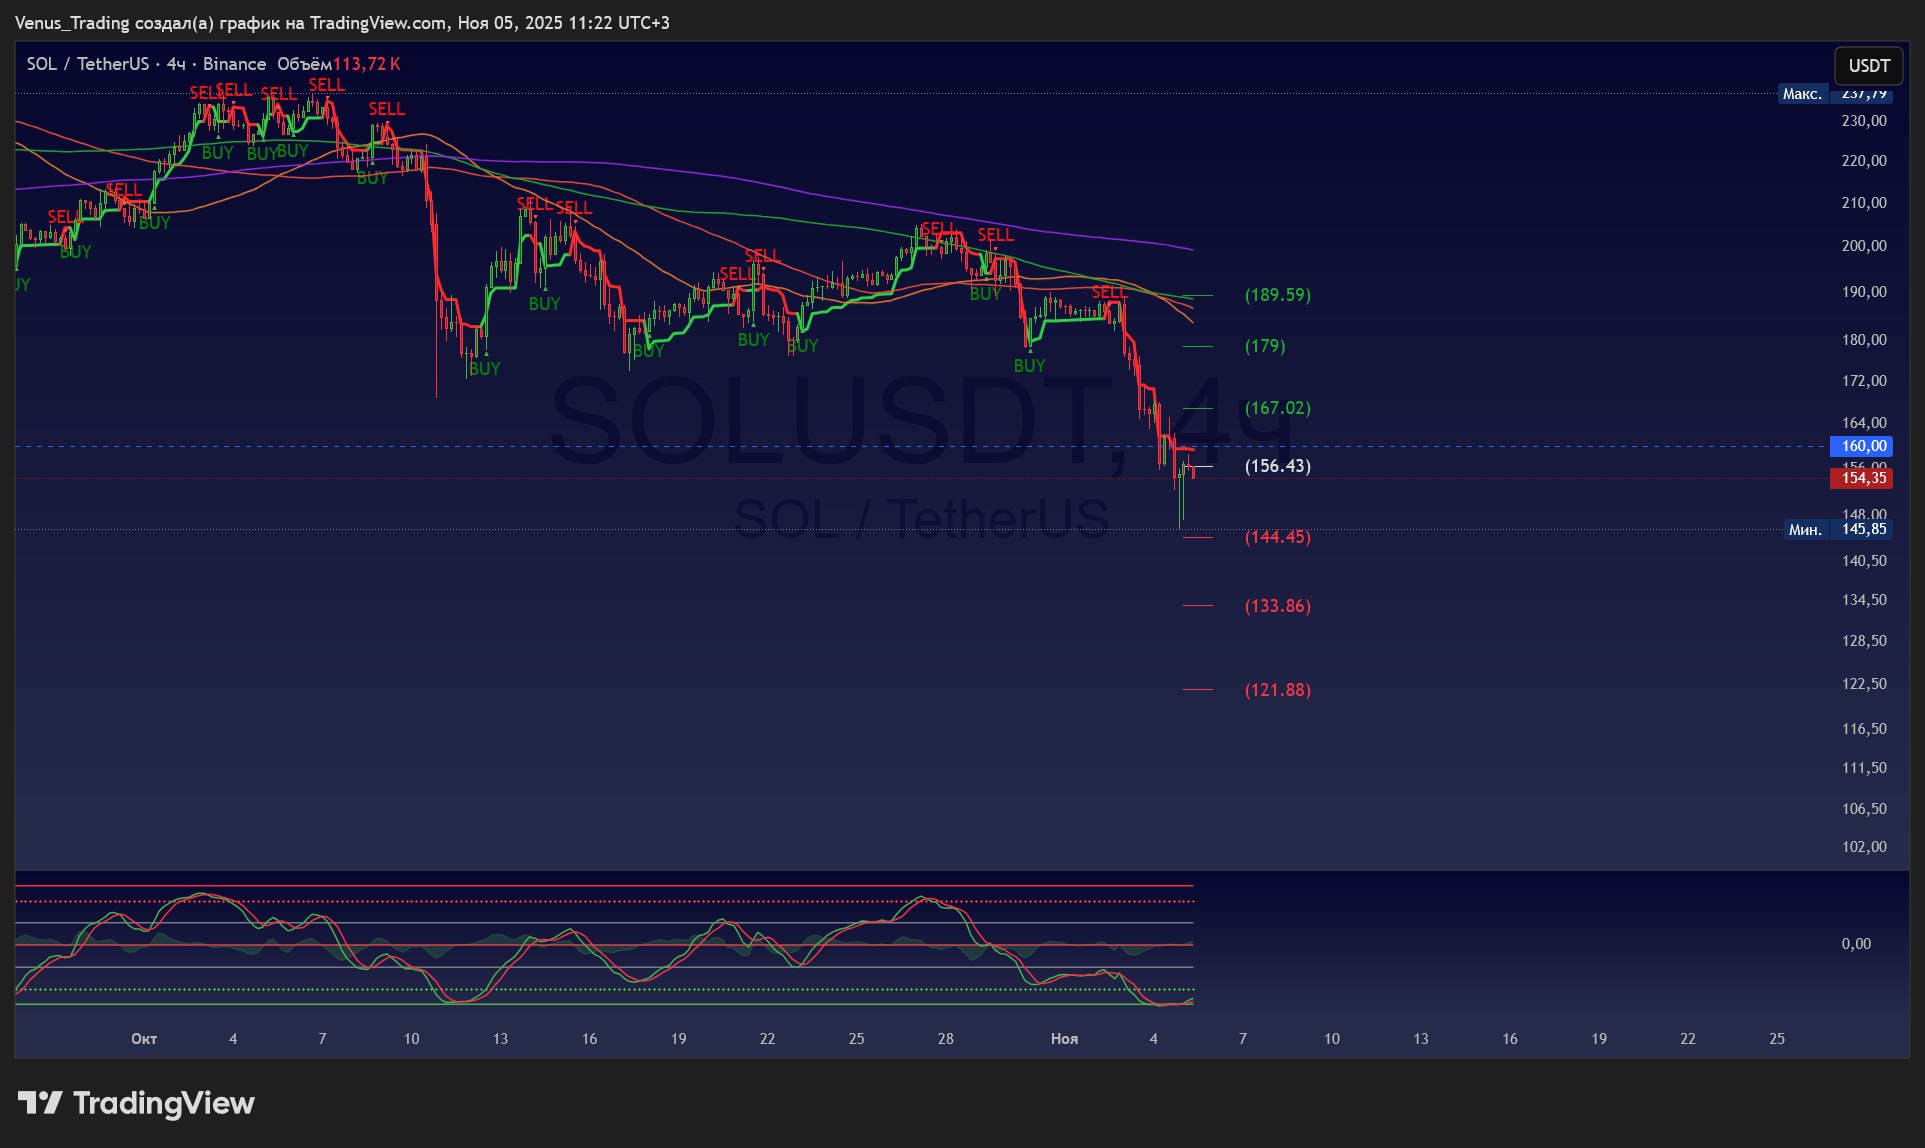Click the (144.45) red support level

(1277, 537)
